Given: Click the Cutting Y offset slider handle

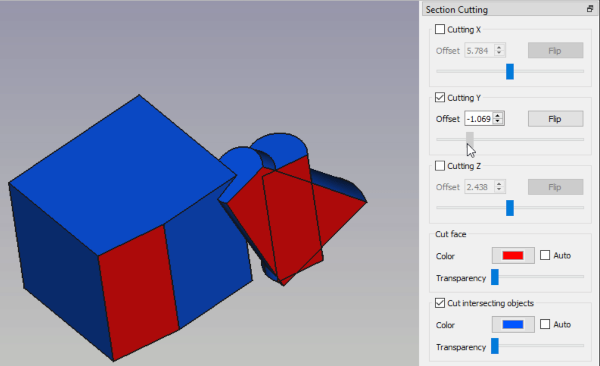Looking at the screenshot, I should pos(470,140).
